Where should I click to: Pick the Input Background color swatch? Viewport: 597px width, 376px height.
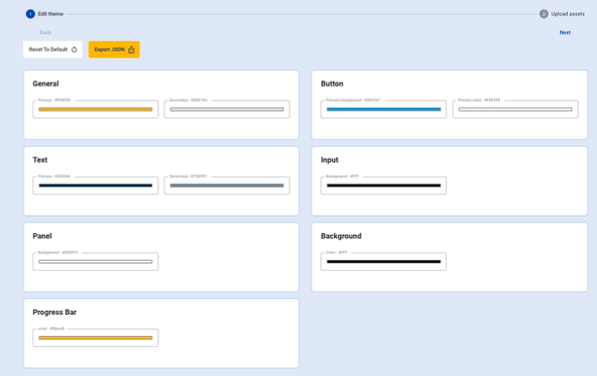383,186
